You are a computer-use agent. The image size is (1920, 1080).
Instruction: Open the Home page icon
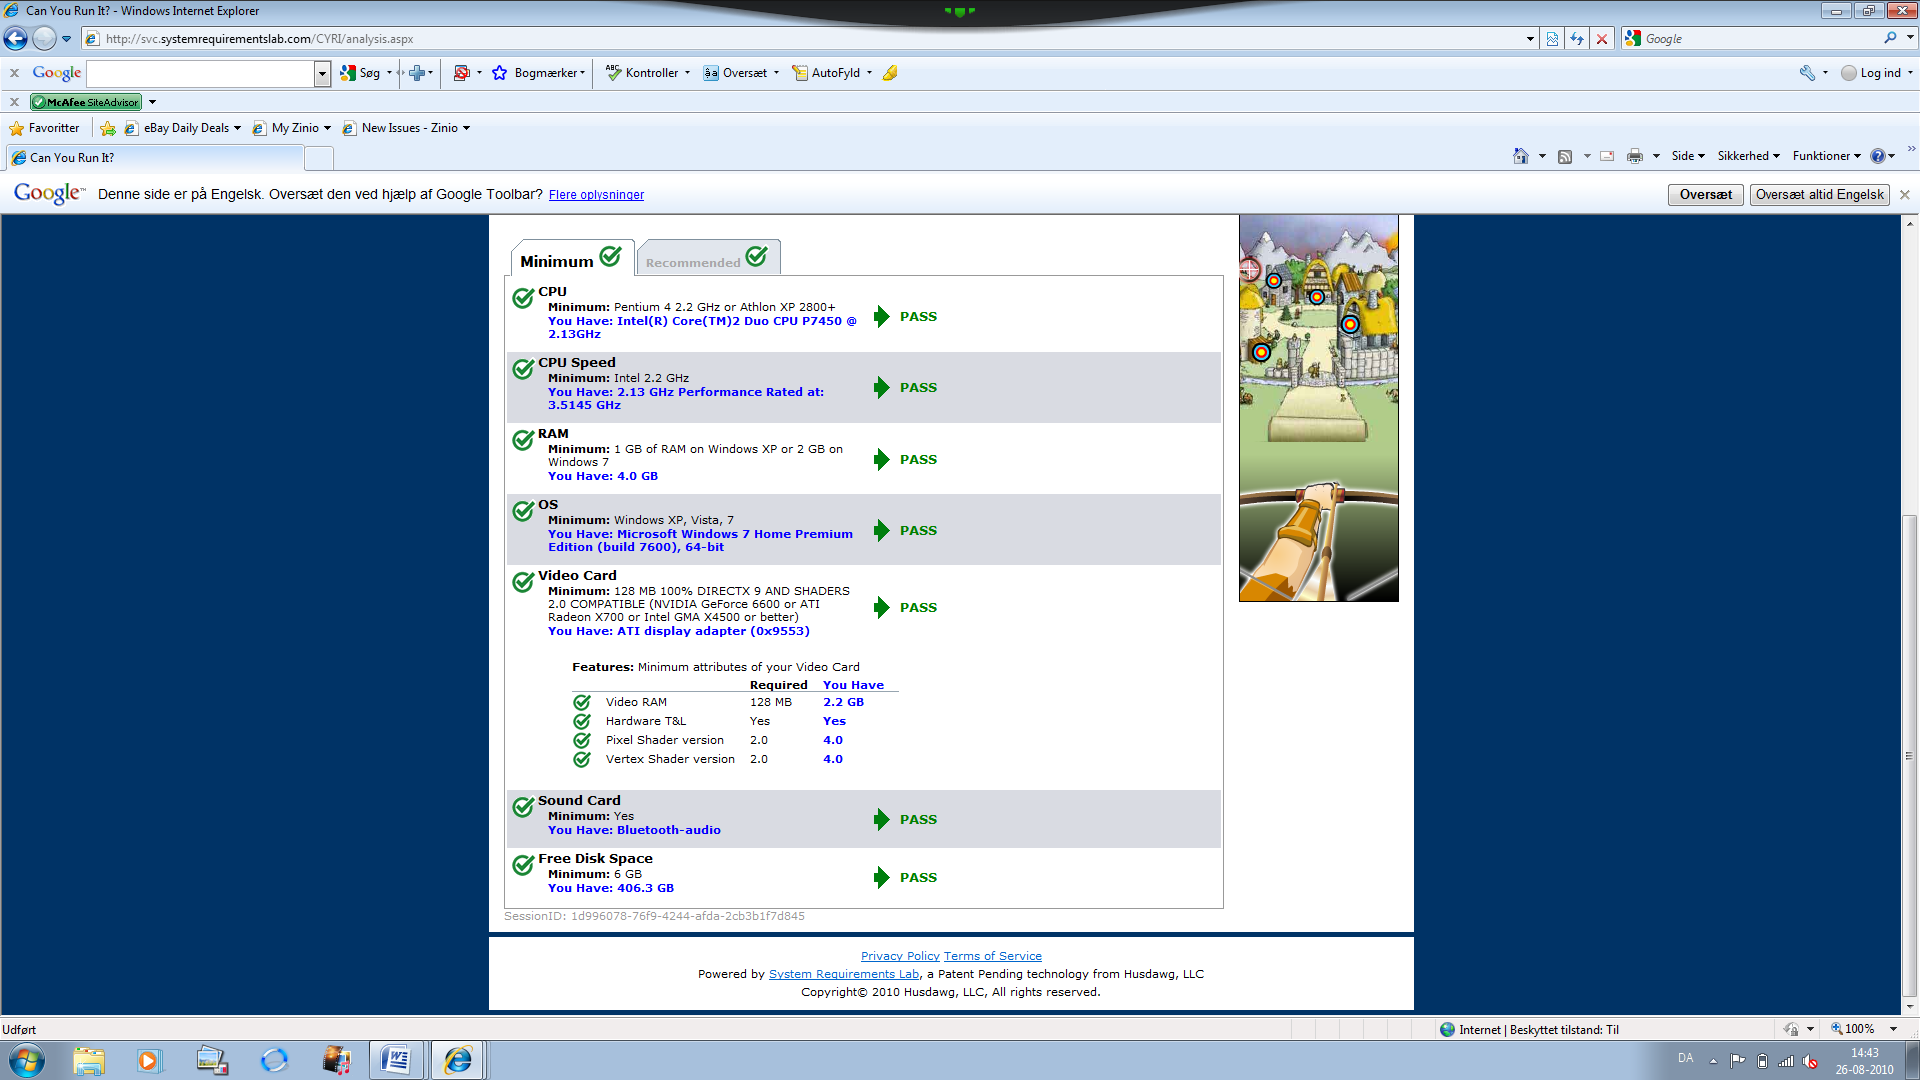[x=1520, y=156]
